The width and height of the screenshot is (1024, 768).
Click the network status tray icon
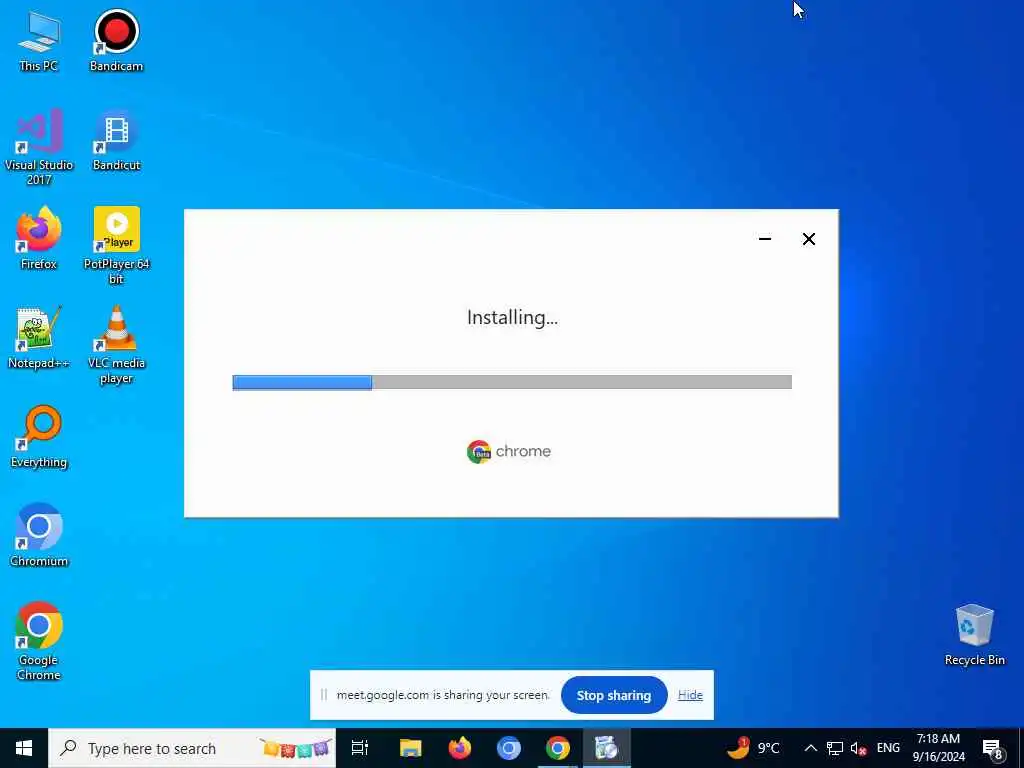pyautogui.click(x=835, y=748)
